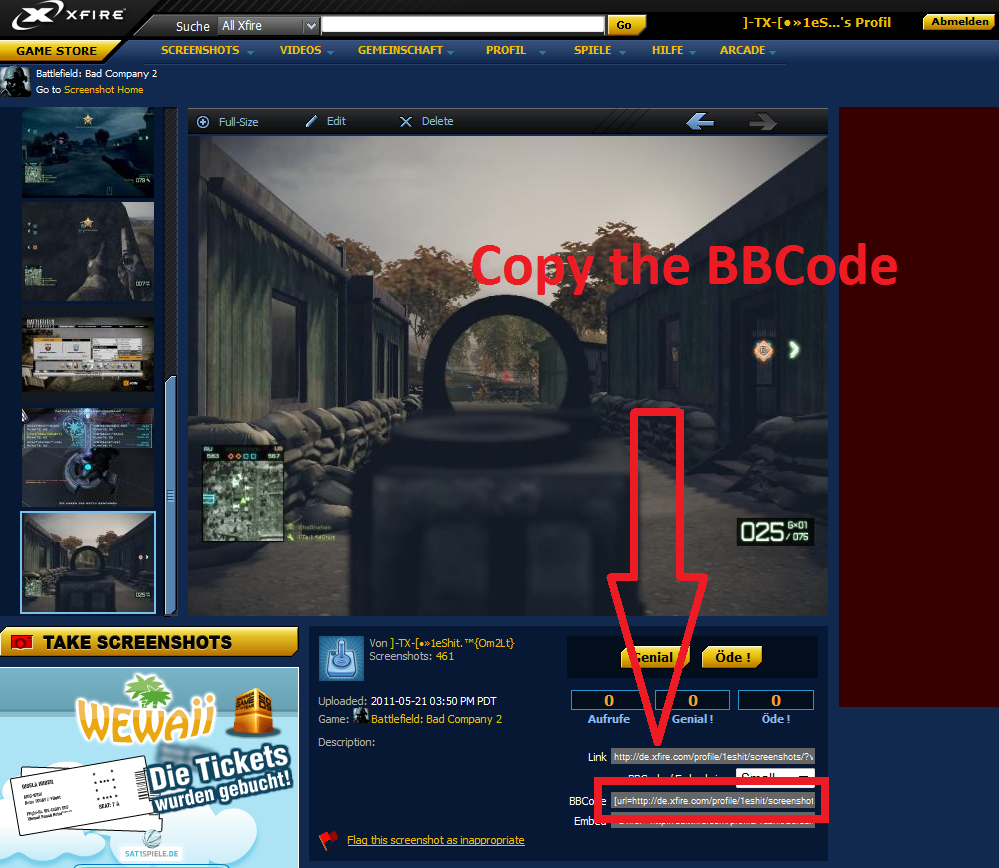Click the Edit text button

pyautogui.click(x=336, y=121)
